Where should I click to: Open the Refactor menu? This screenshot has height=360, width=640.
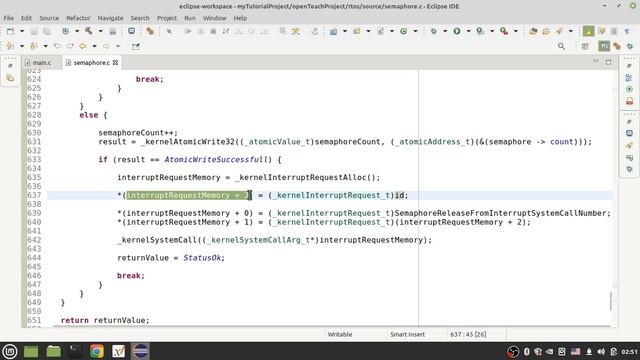78,18
